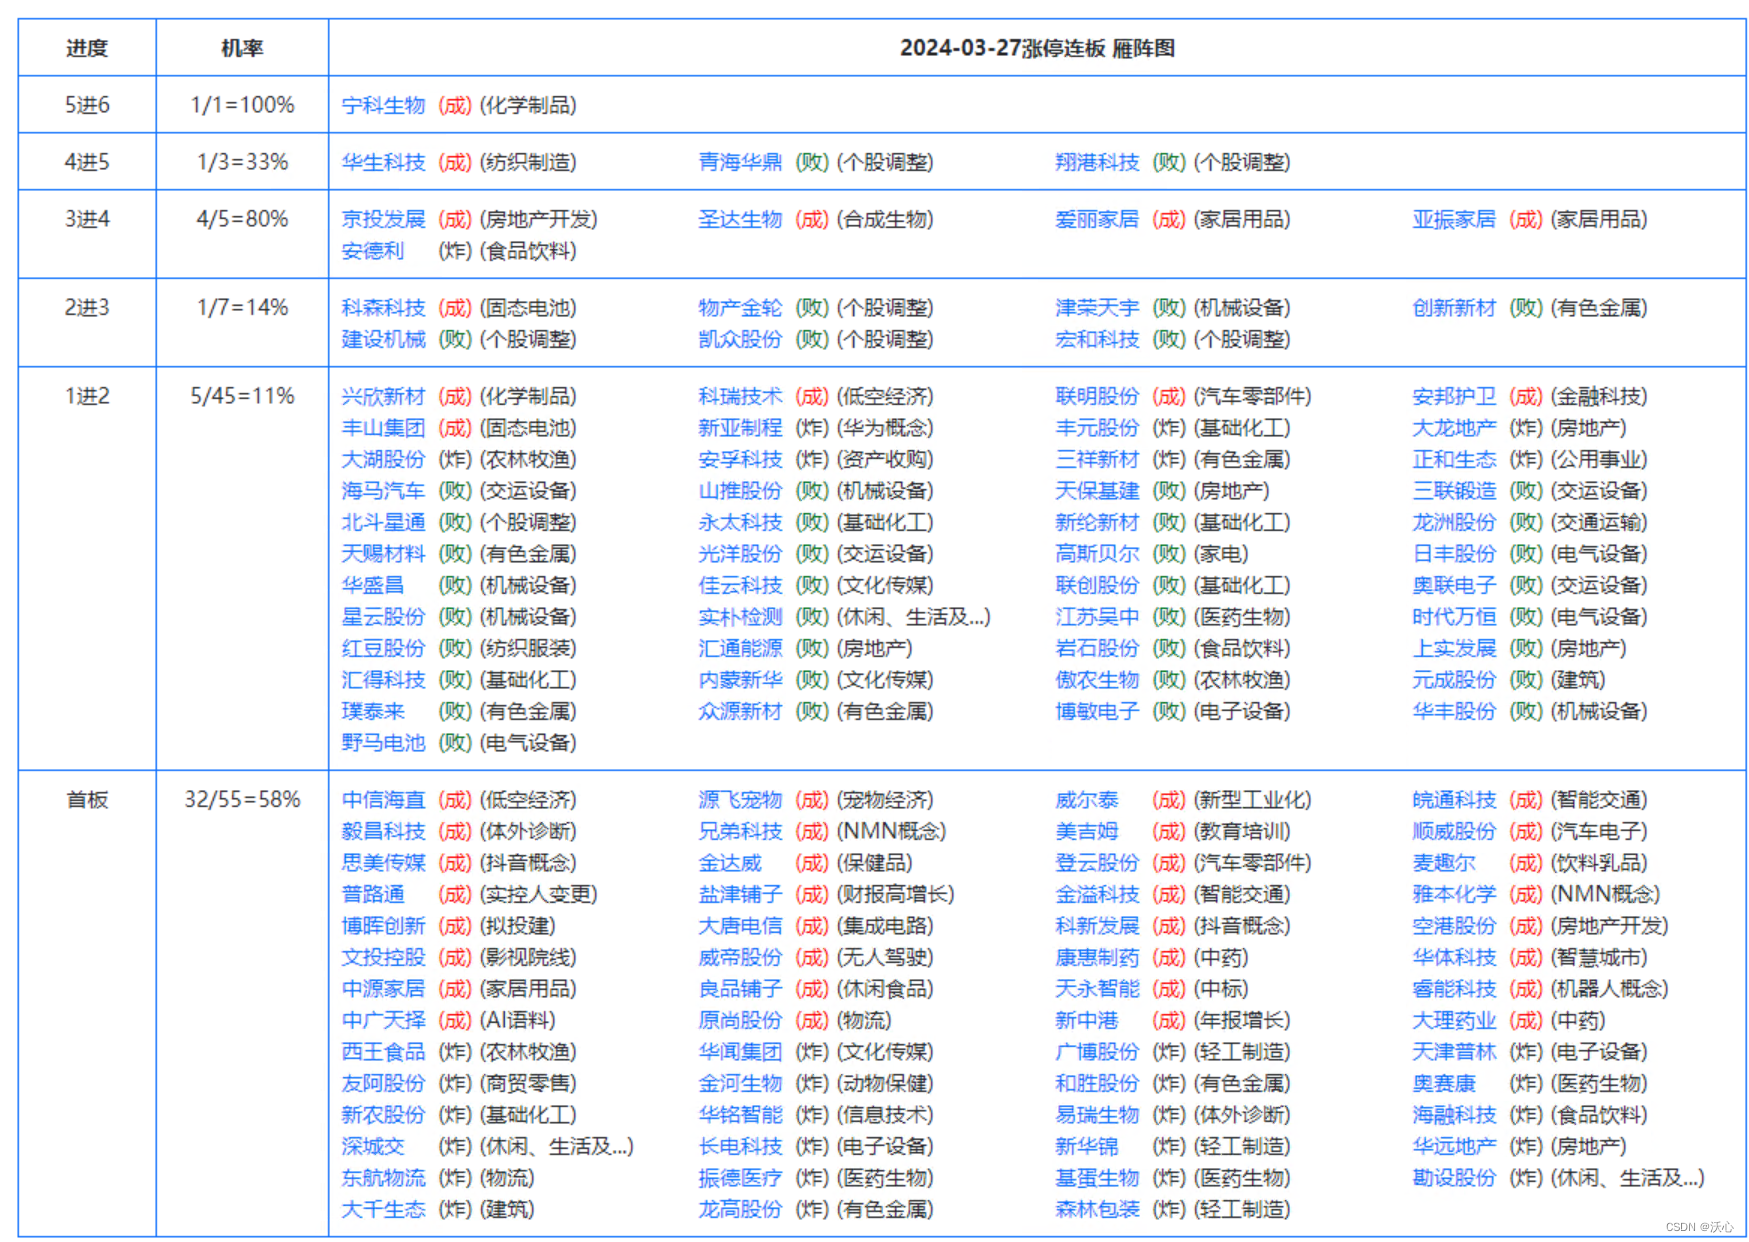Click the 首板 row label
The image size is (1749, 1242).
[x=87, y=800]
